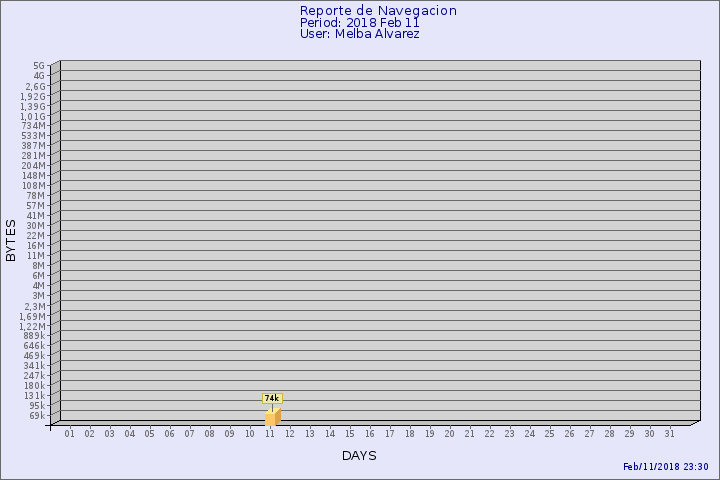Select day 25 on the x-axis

click(550, 433)
